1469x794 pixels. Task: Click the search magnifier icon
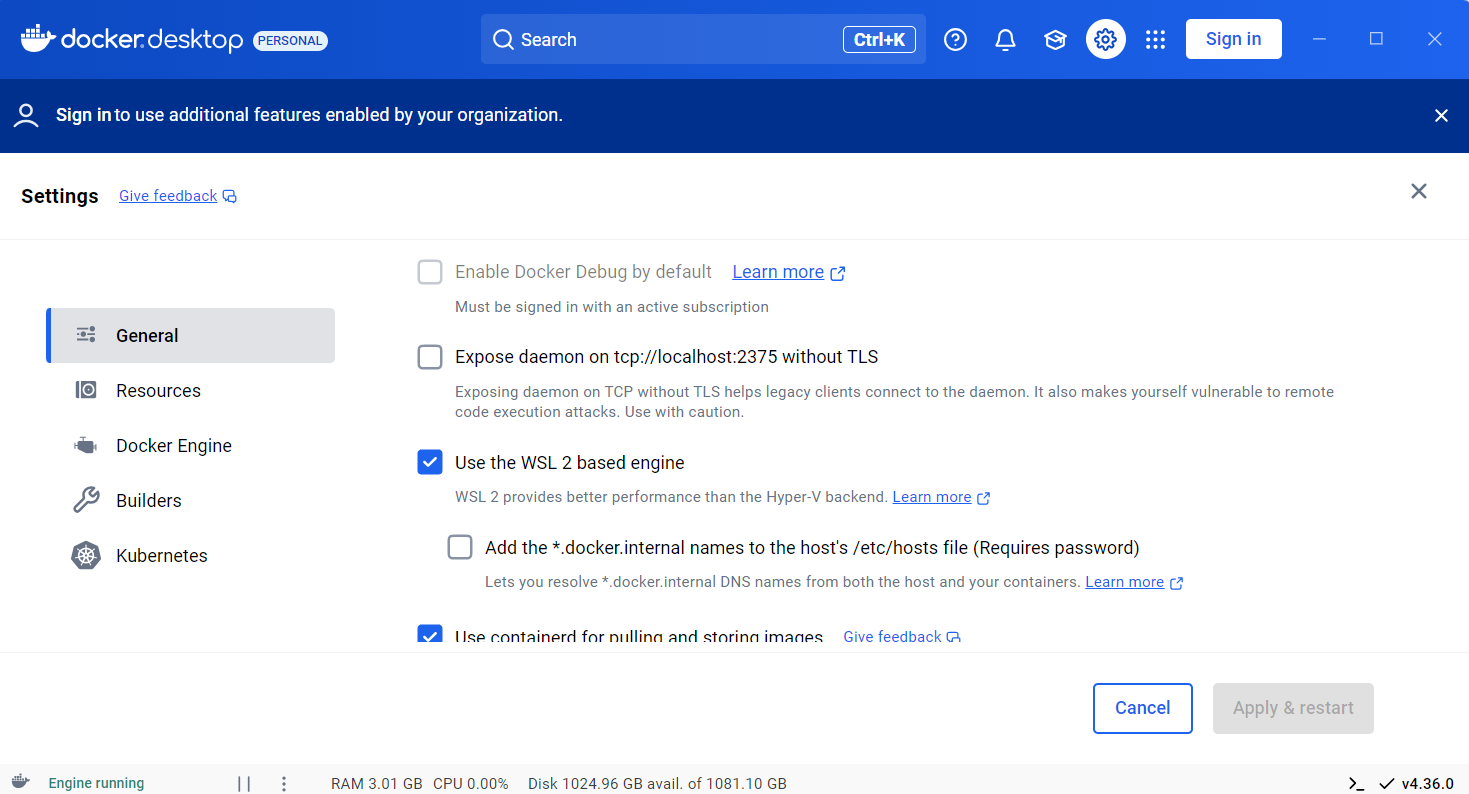[503, 40]
